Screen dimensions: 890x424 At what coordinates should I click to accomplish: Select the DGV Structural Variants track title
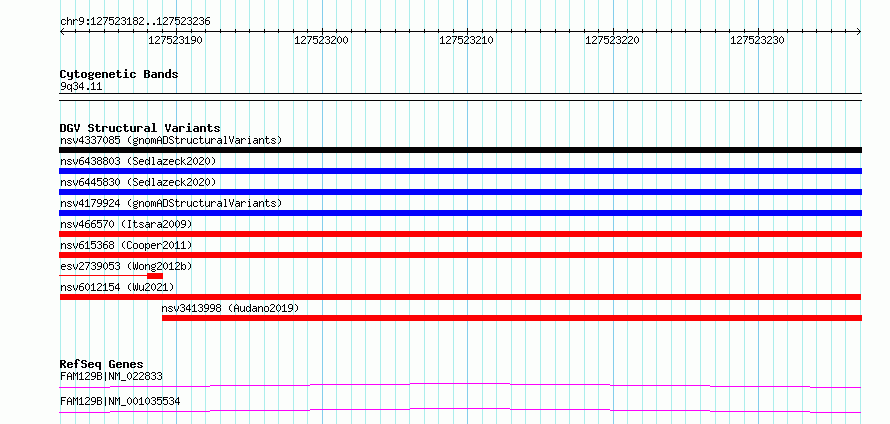[x=140, y=128]
